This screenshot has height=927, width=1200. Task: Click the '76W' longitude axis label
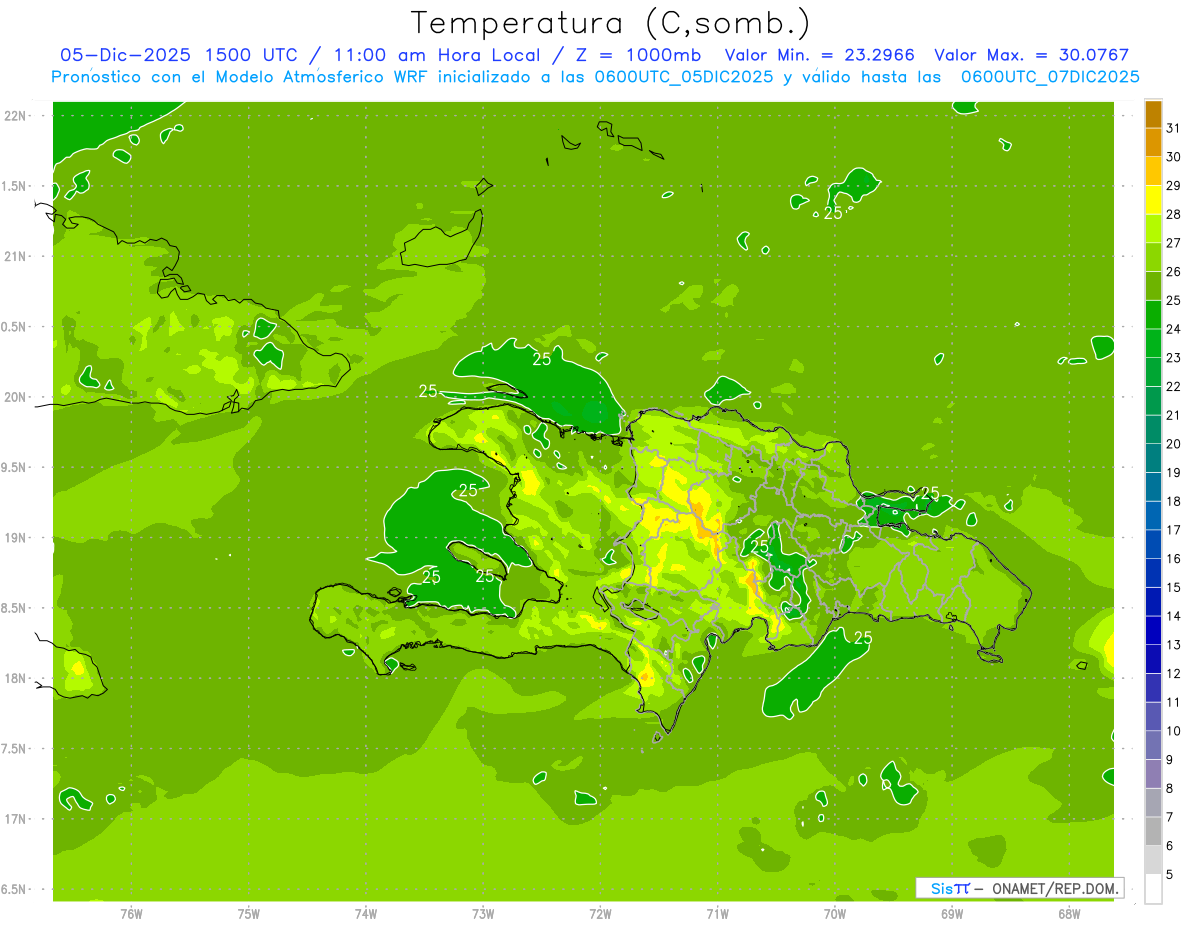[131, 914]
